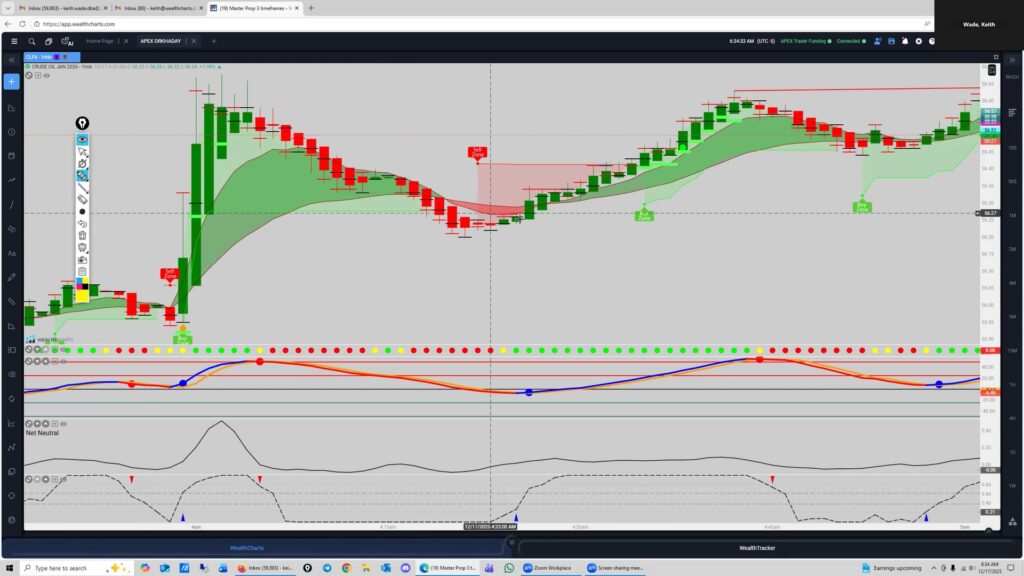Select the APEX DRKHADAY tab

point(159,41)
